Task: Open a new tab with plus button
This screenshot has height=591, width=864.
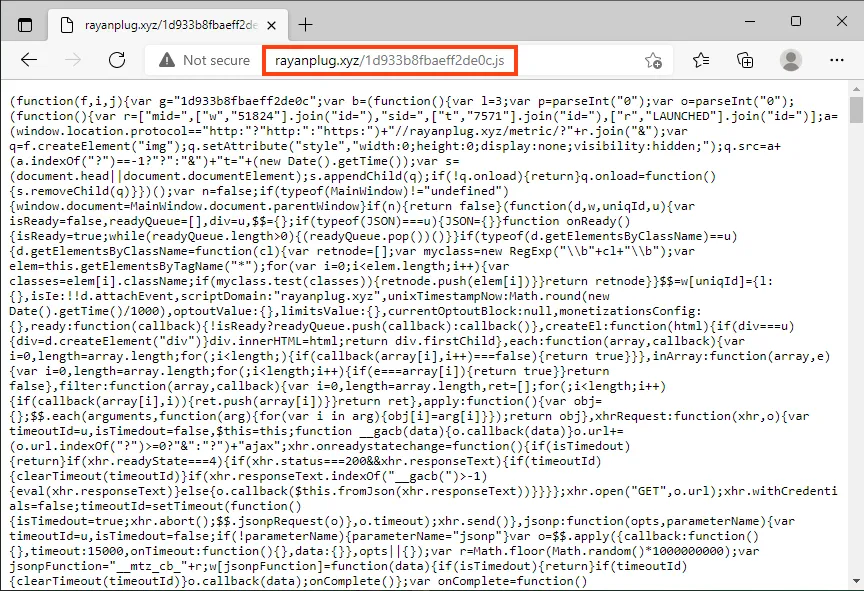Action: click(x=305, y=25)
